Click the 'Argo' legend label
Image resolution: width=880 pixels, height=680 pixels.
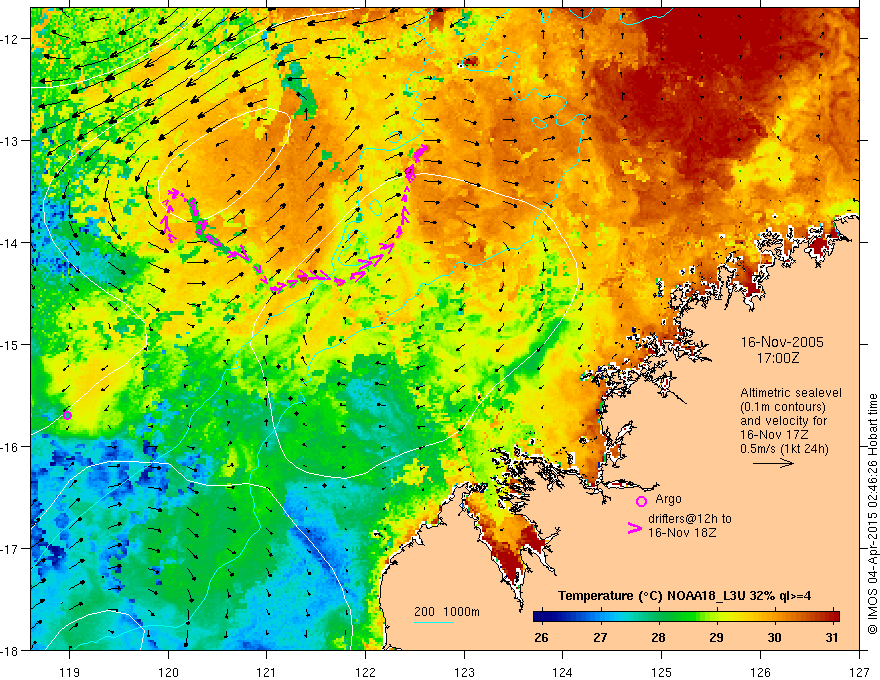pyautogui.click(x=668, y=499)
